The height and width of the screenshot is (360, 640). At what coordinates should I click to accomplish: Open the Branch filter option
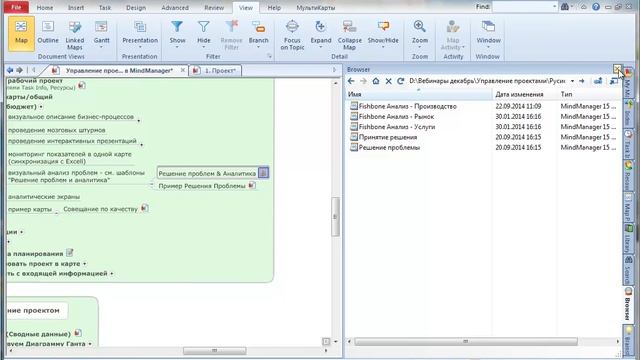[x=258, y=33]
